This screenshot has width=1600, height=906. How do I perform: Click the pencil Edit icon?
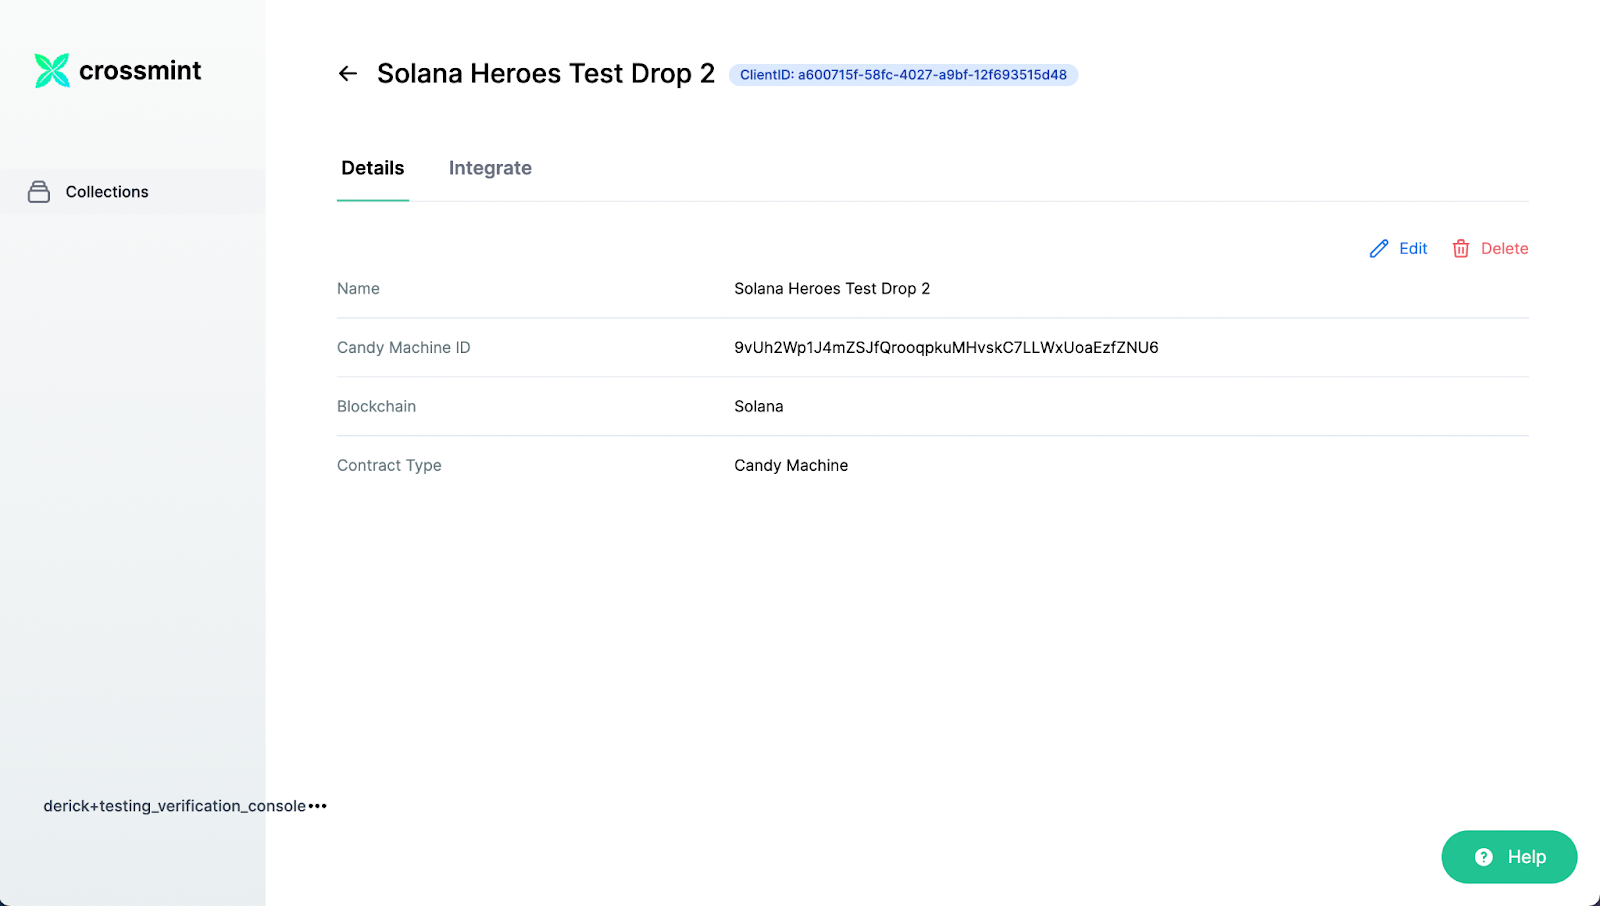pos(1379,249)
